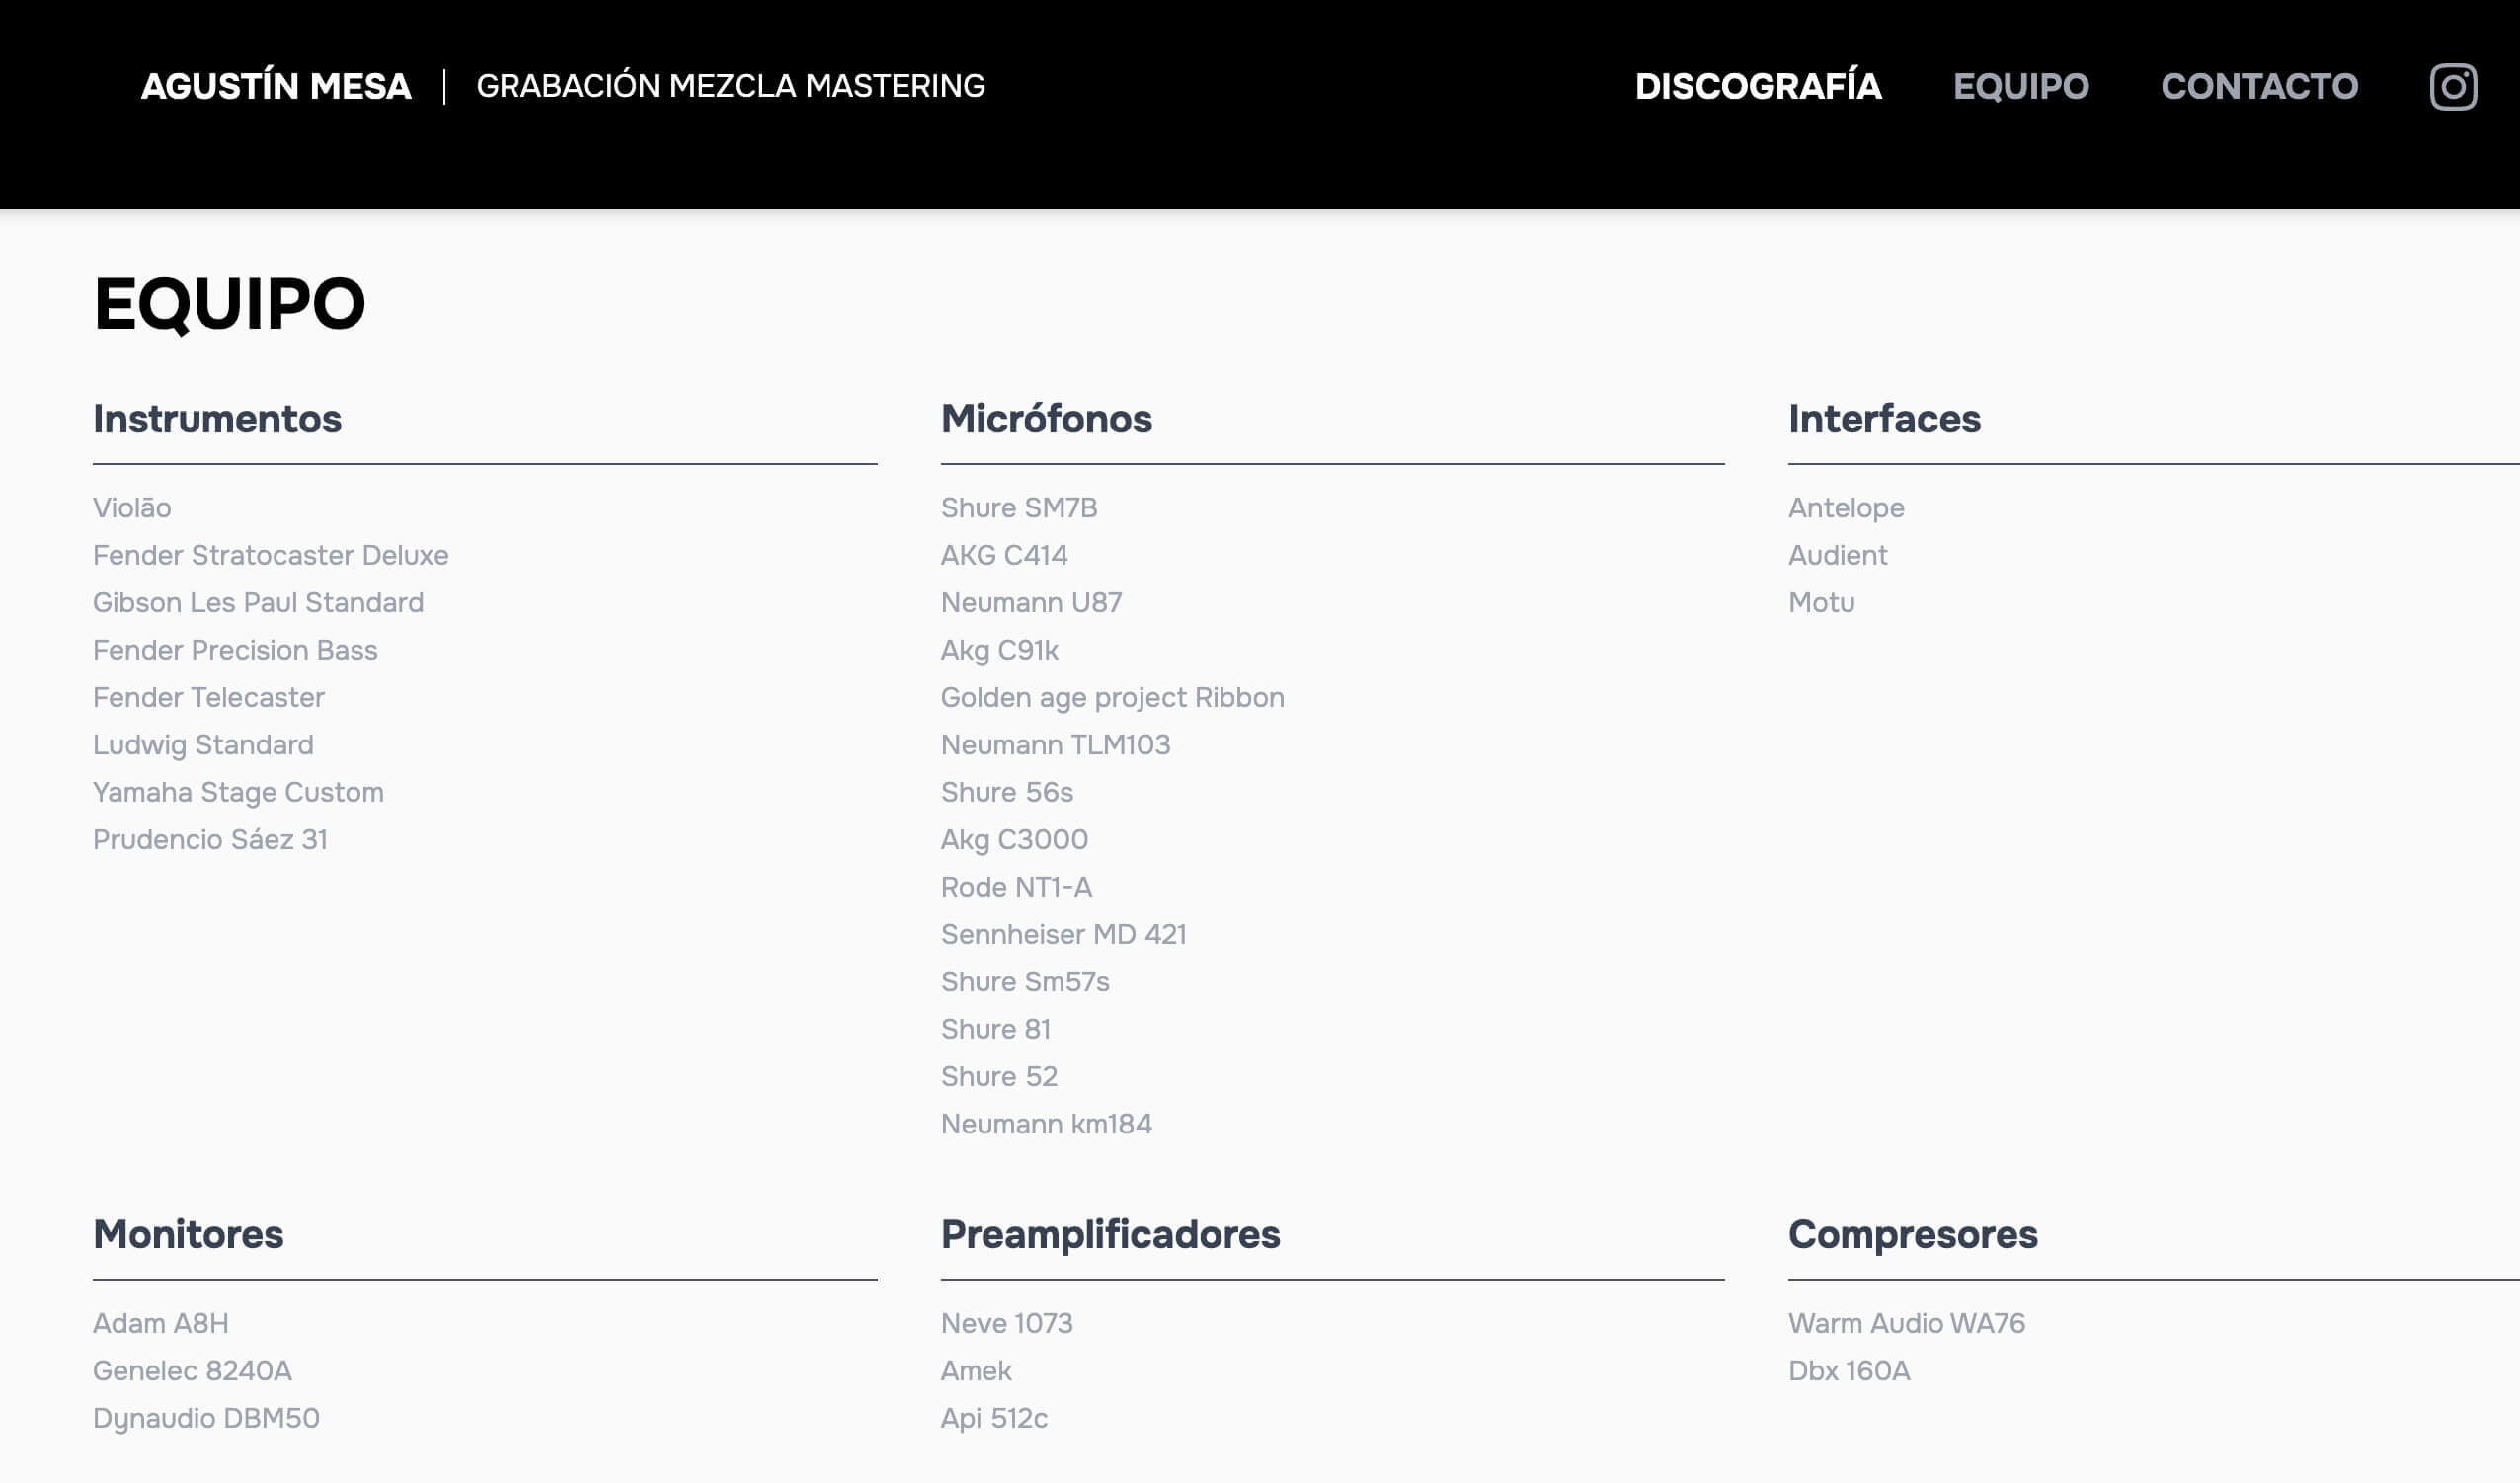Open the Instagram icon link
Screen dimensions: 2520x1483
pyautogui.click(x=2453, y=87)
